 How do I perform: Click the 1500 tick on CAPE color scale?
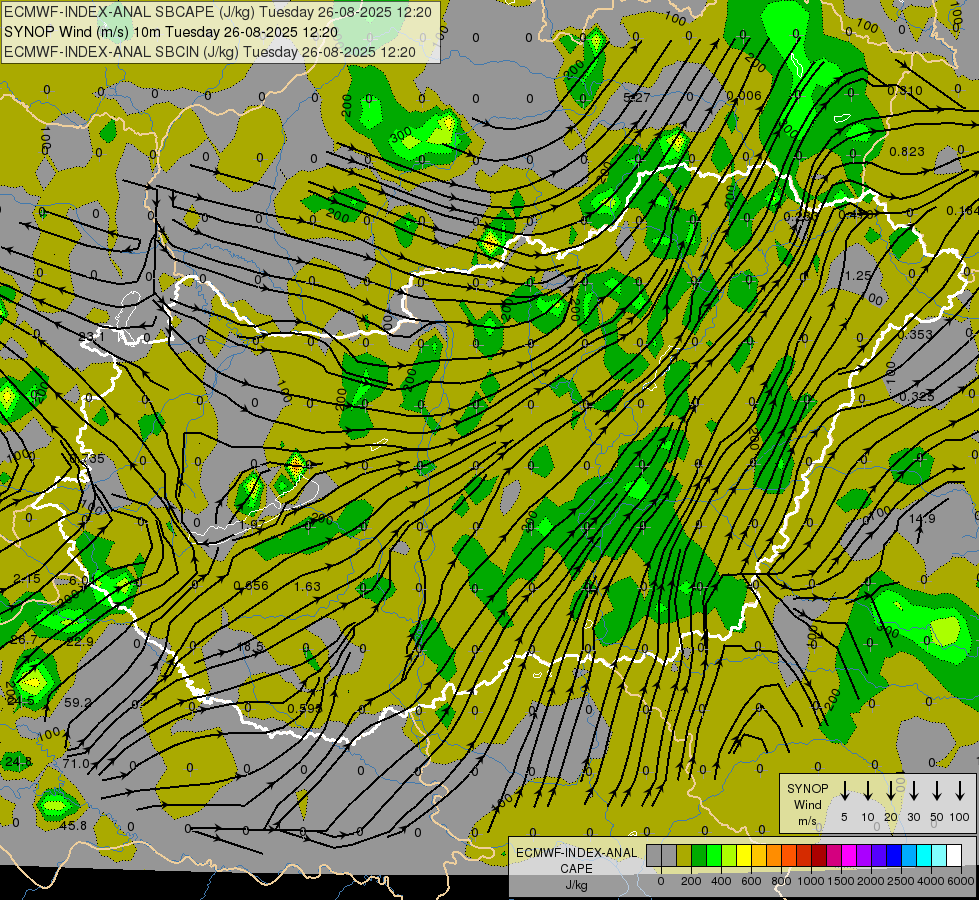tap(840, 881)
